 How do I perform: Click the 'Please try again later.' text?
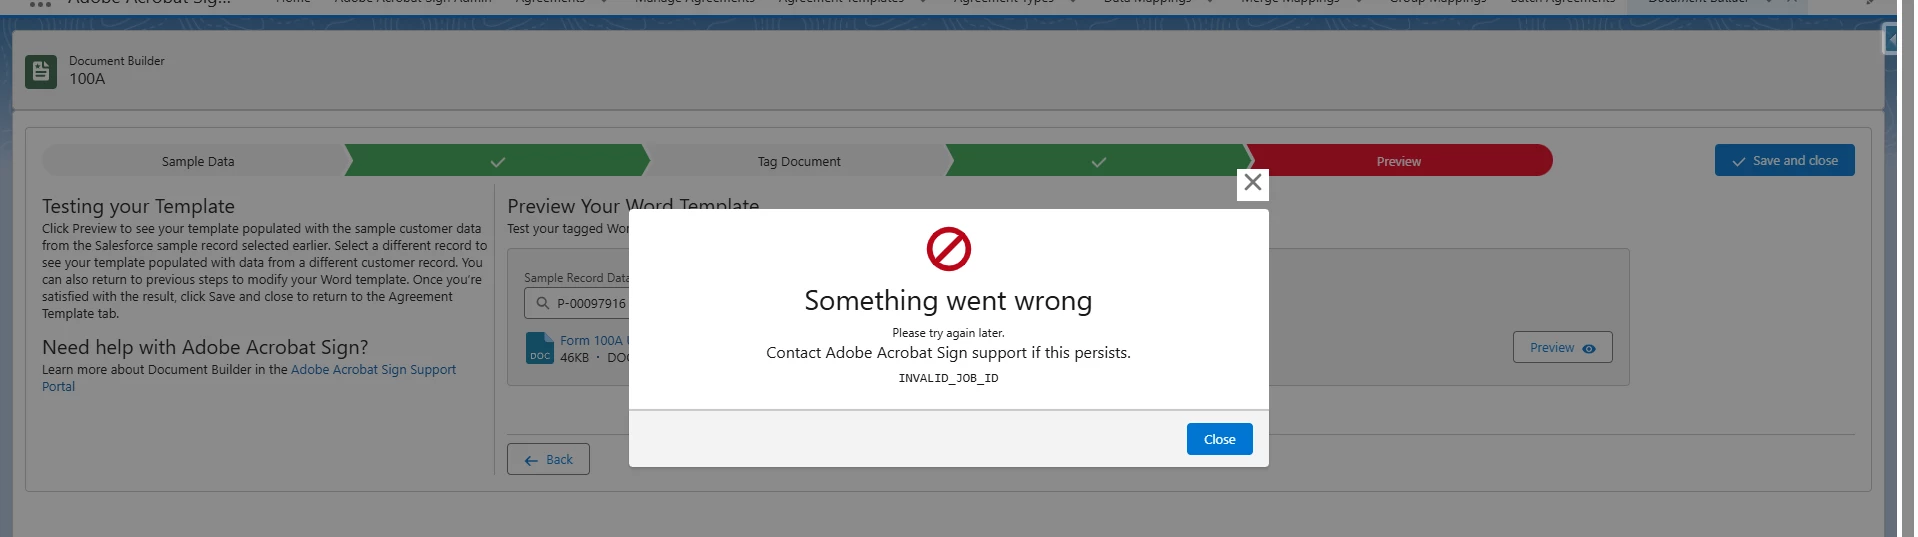pyautogui.click(x=948, y=333)
